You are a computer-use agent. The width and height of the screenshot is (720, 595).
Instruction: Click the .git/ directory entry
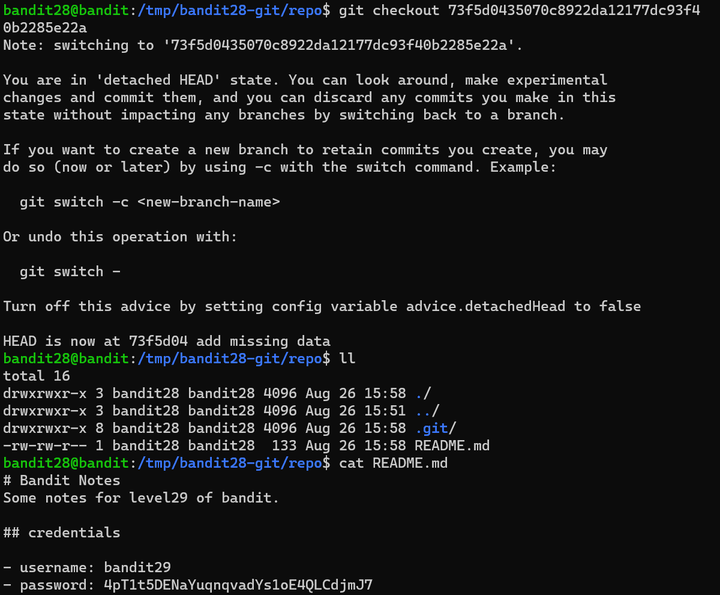pos(435,428)
